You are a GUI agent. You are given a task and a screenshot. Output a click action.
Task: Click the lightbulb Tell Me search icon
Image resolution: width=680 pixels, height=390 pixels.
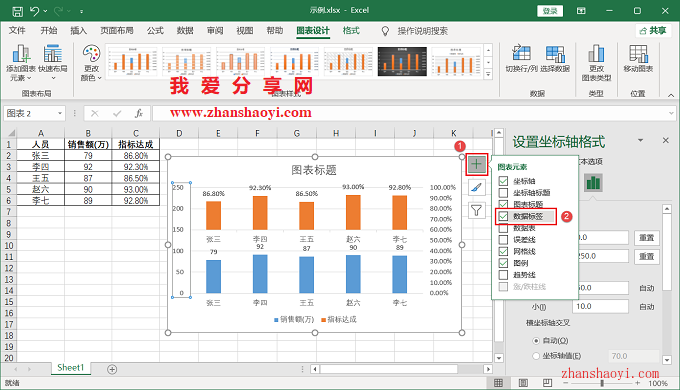click(385, 31)
